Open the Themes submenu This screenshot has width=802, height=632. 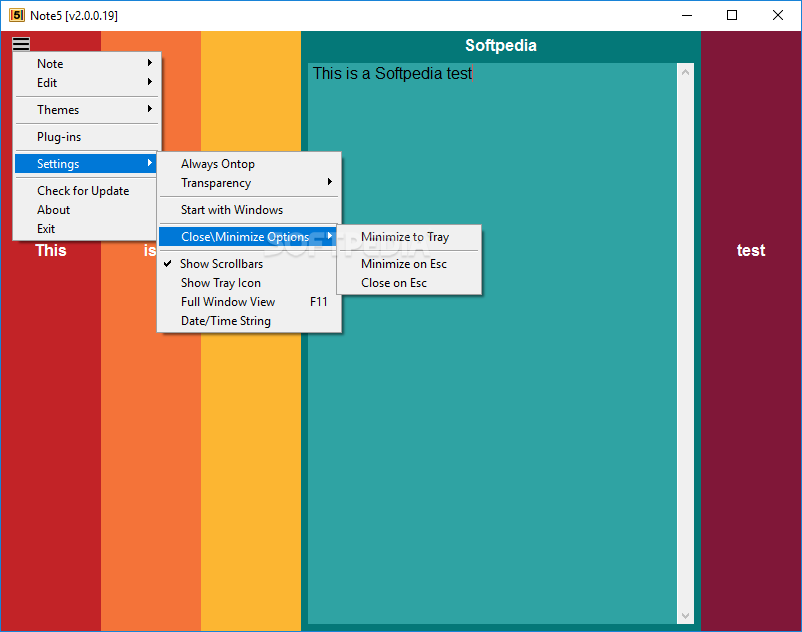click(x=87, y=109)
